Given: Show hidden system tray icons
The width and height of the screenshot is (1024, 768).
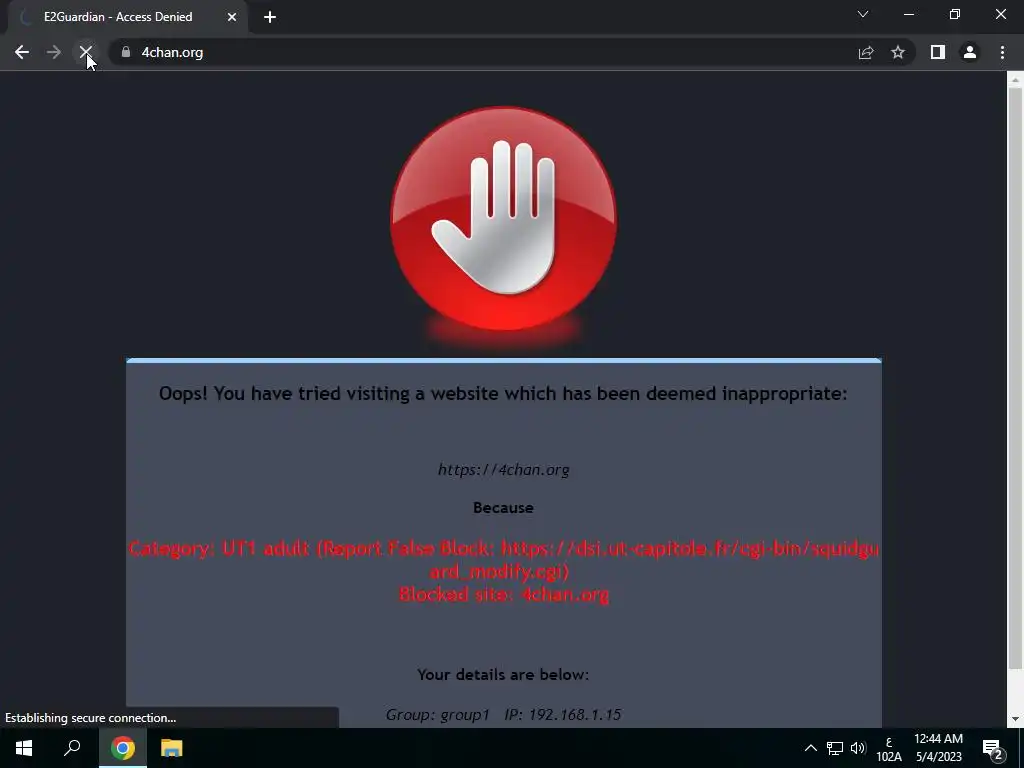Looking at the screenshot, I should 810,748.
